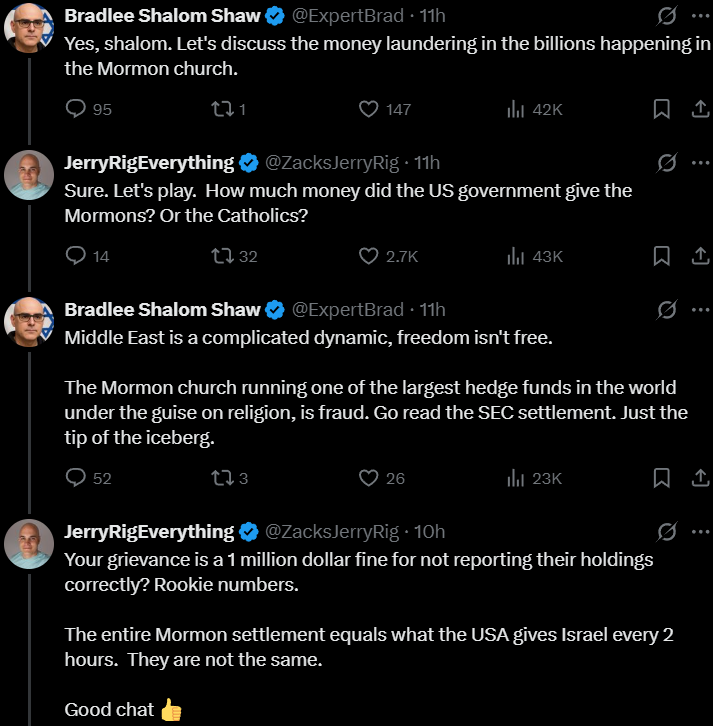
Task: Open more menu on JerryRig's first tweet
Action: (x=700, y=163)
